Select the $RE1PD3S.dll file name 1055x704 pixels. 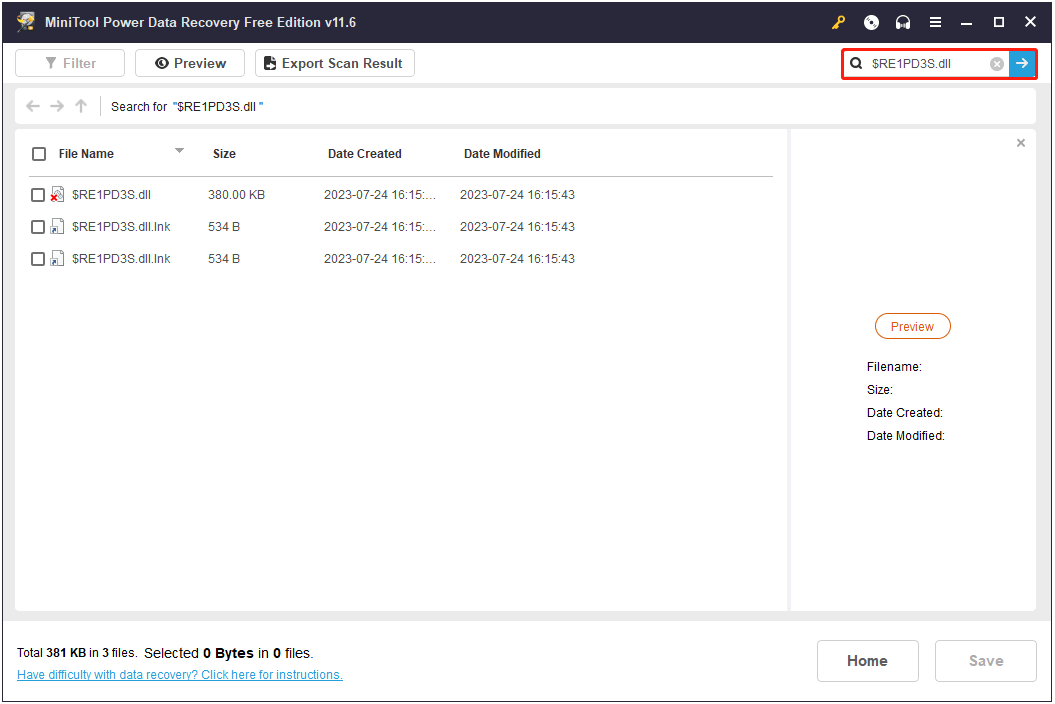pos(111,195)
